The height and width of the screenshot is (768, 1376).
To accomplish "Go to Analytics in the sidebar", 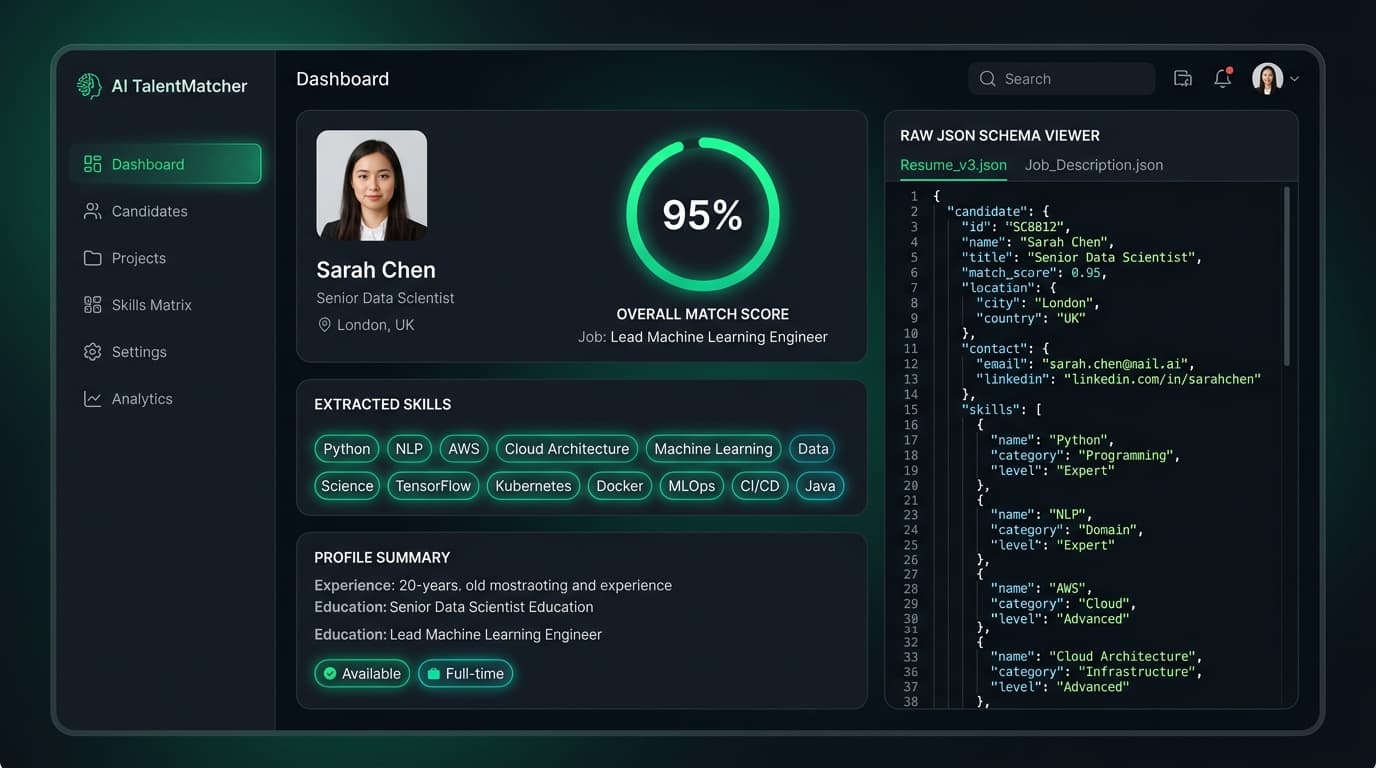I will tap(166, 399).
